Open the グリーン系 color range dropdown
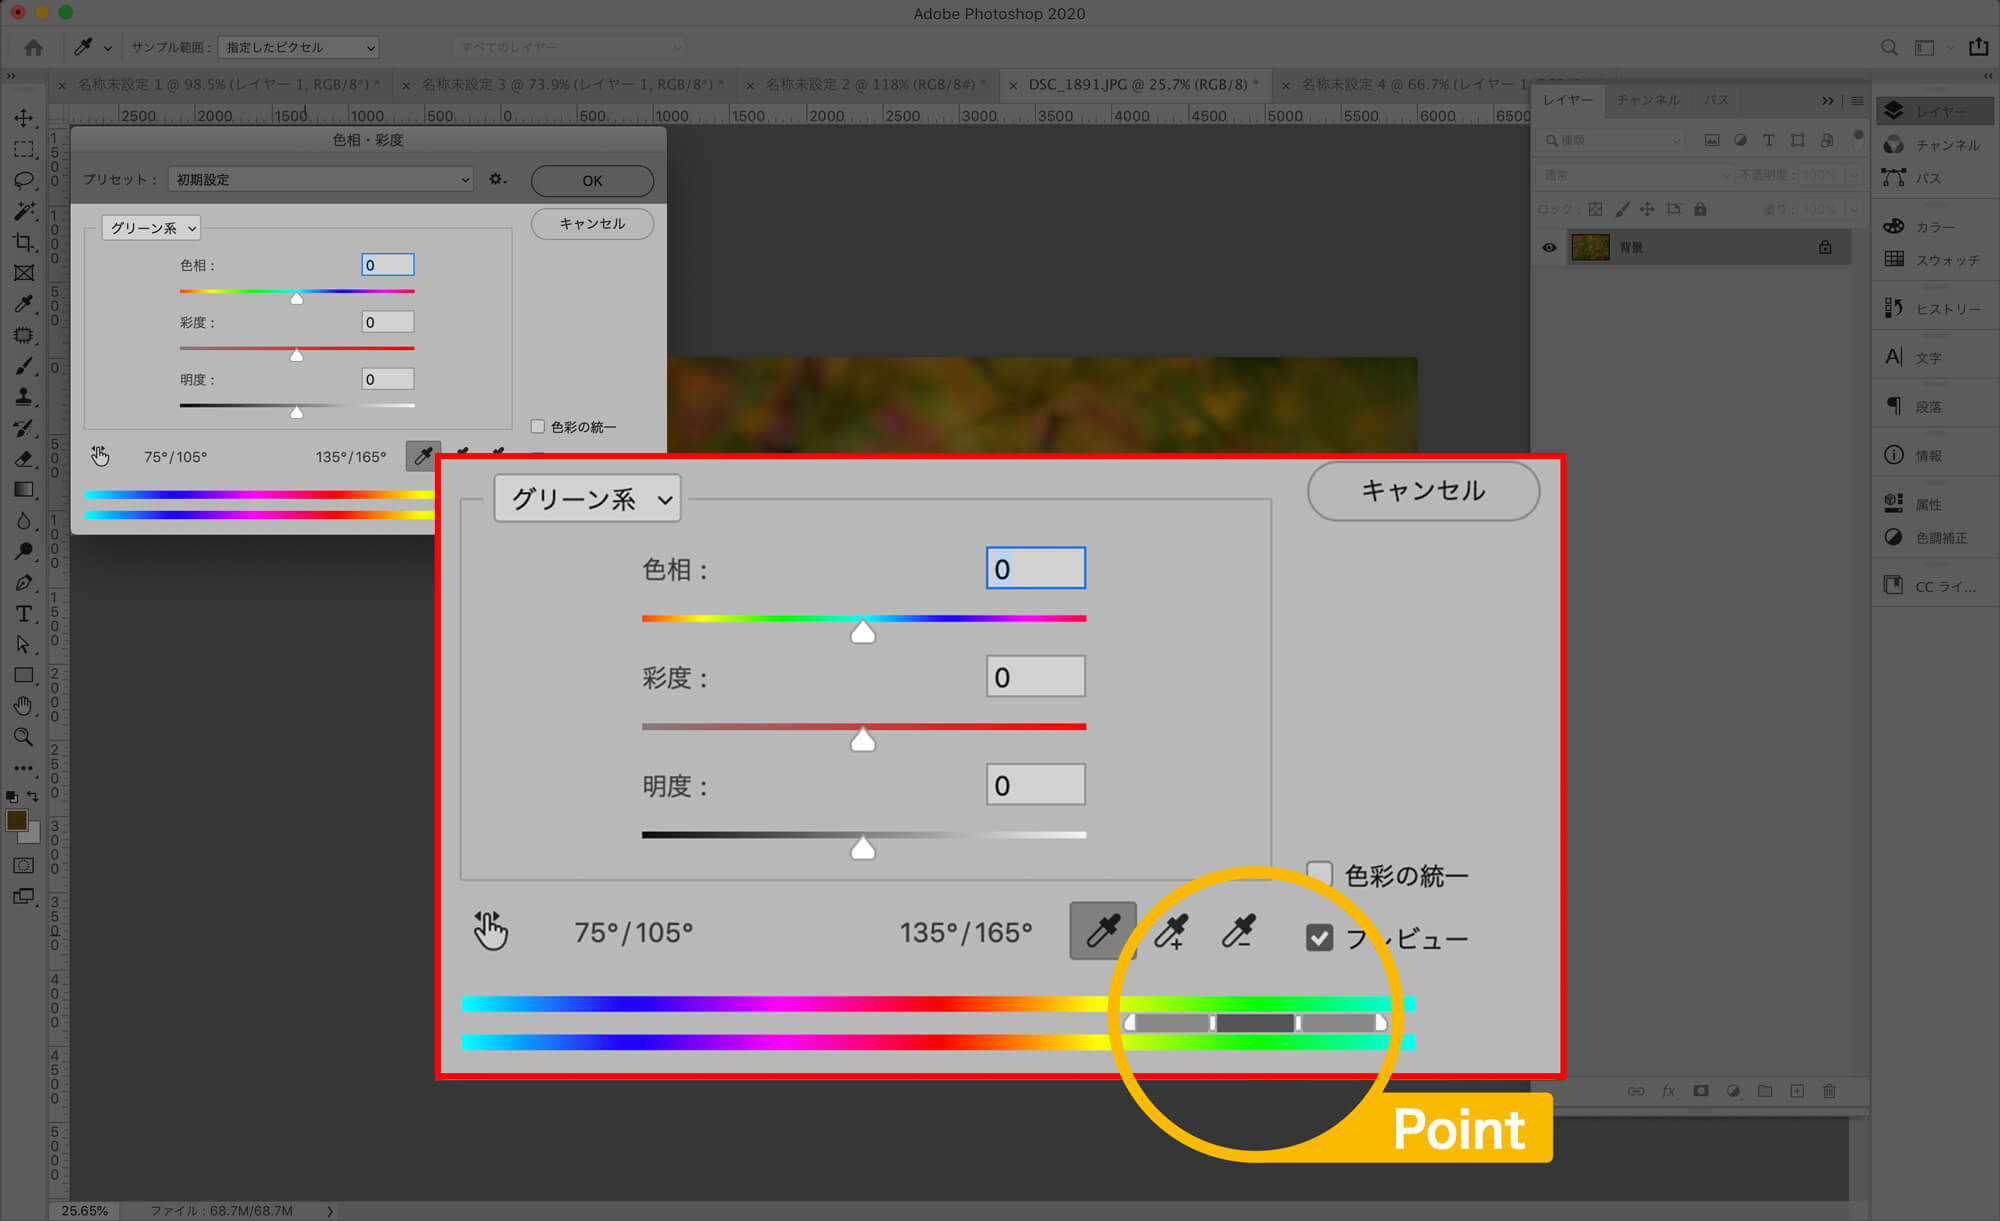2000x1221 pixels. point(151,228)
